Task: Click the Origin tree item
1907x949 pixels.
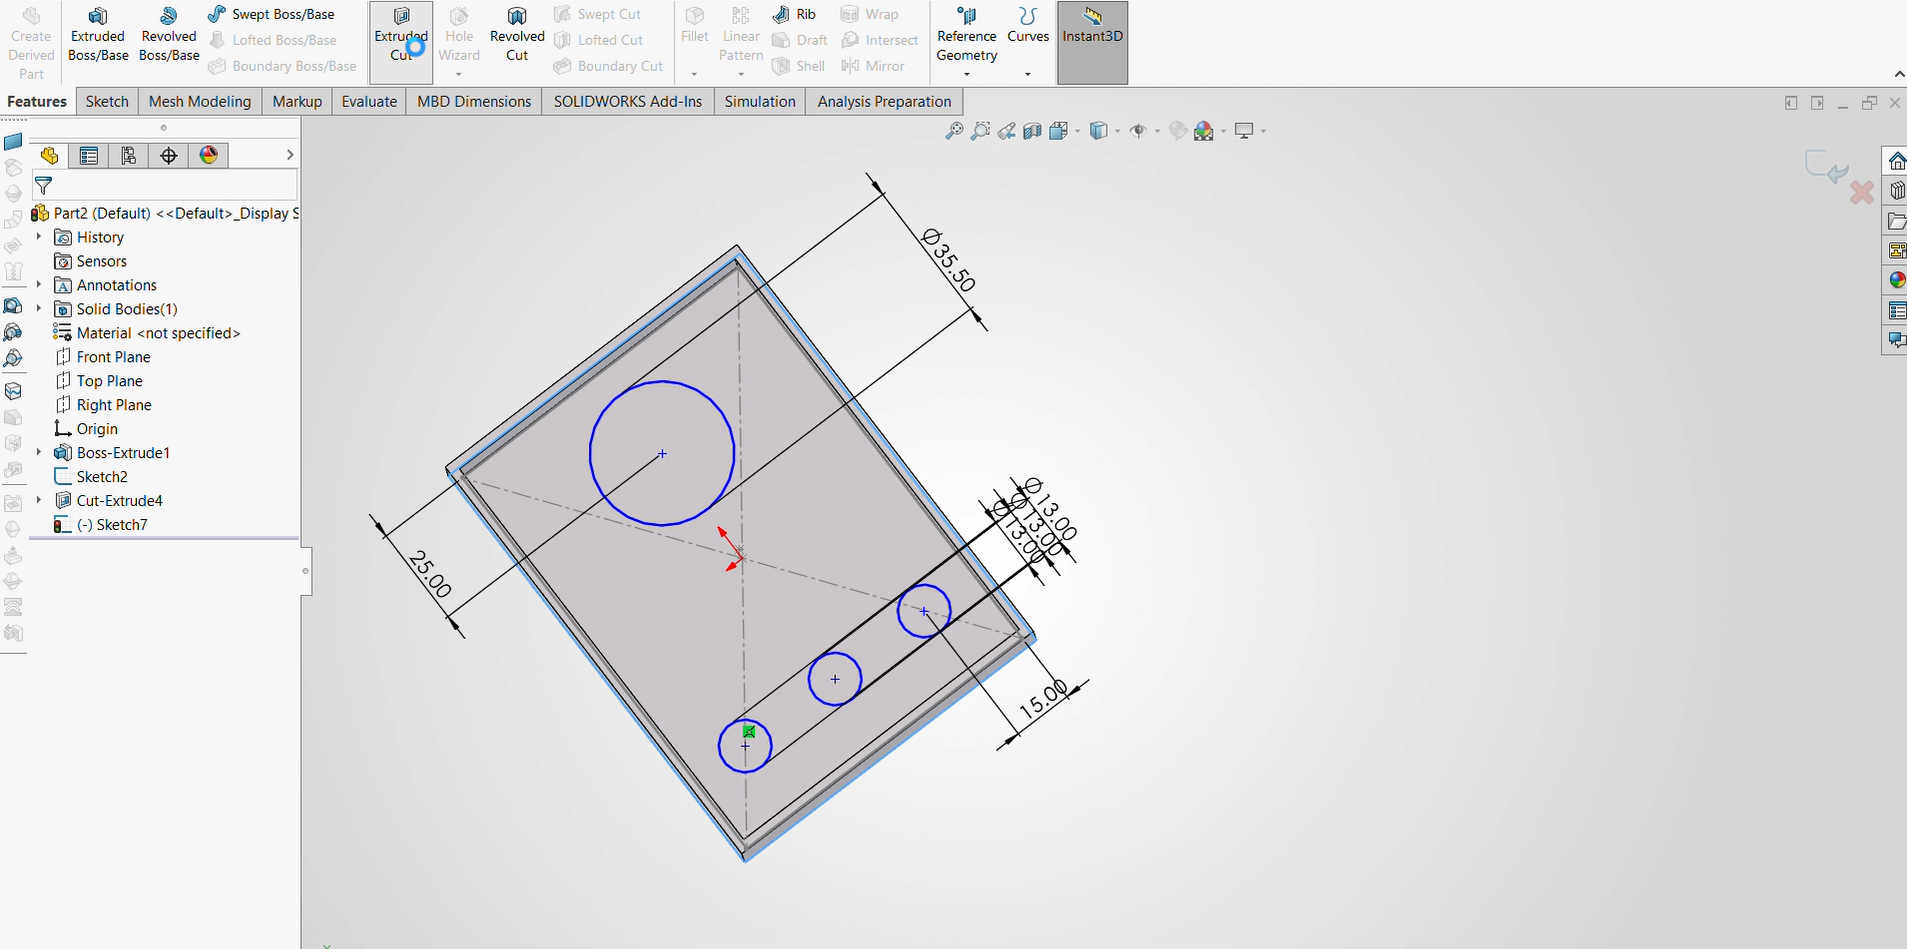Action: [86, 429]
